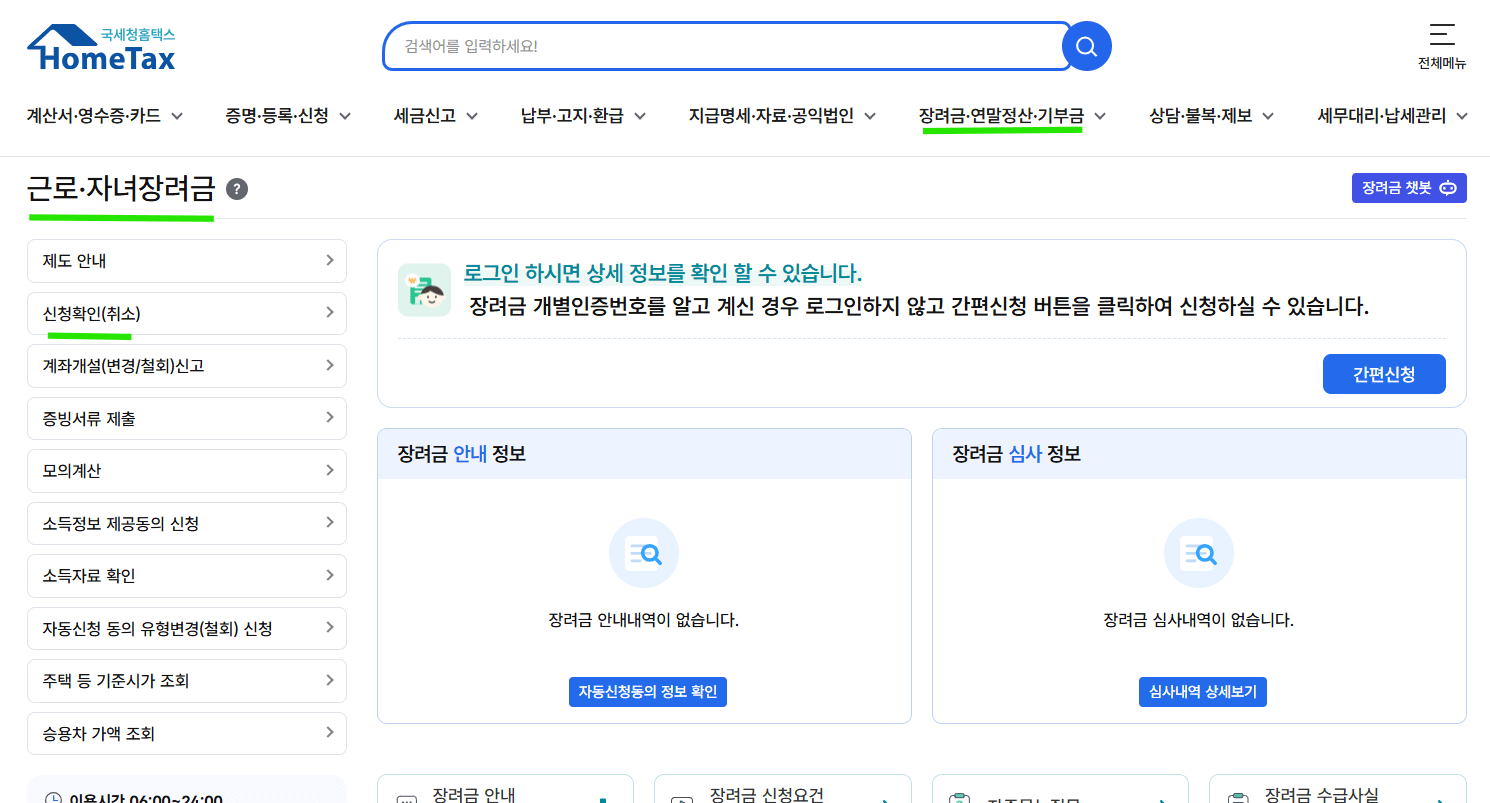
Task: Click the 간편신청 button
Action: point(1384,373)
